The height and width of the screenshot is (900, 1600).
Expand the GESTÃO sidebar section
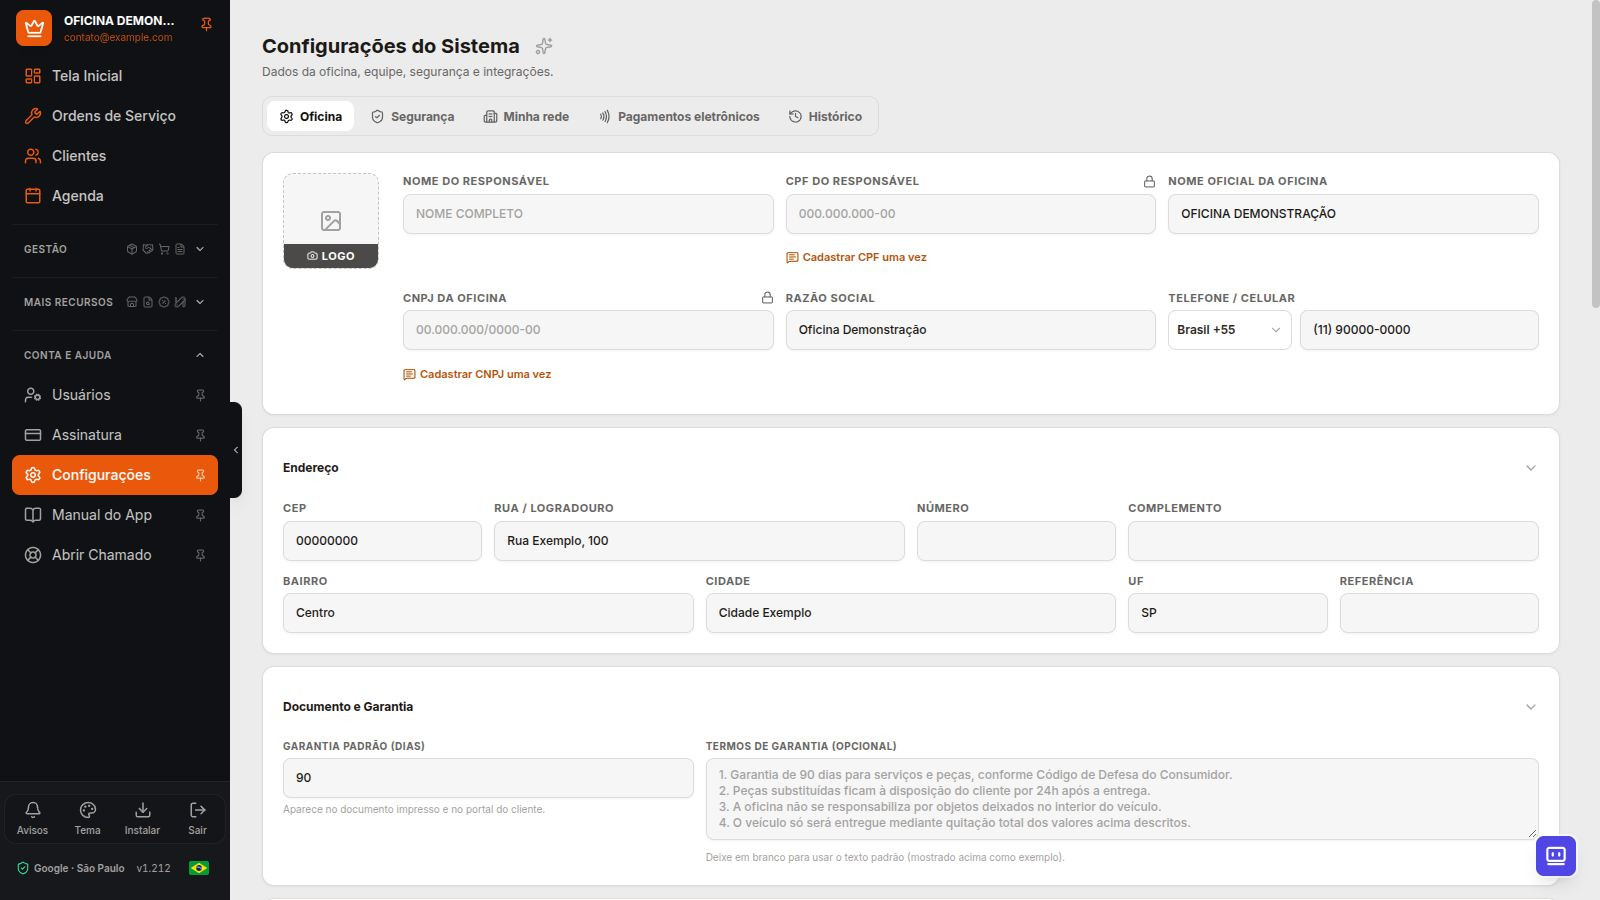(x=115, y=249)
